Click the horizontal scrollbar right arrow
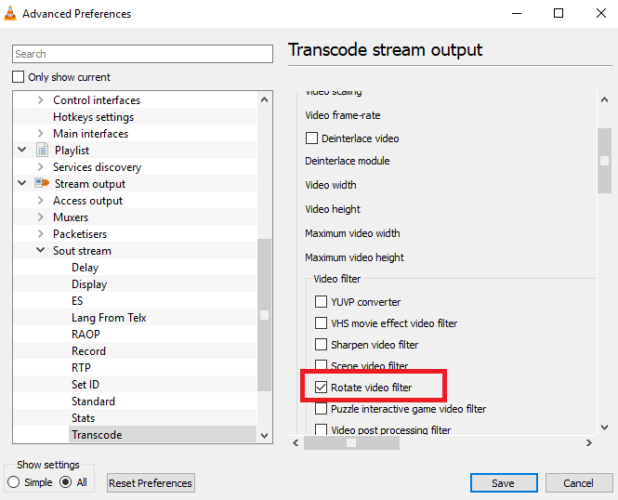Image resolution: width=618 pixels, height=500 pixels. pos(589,443)
